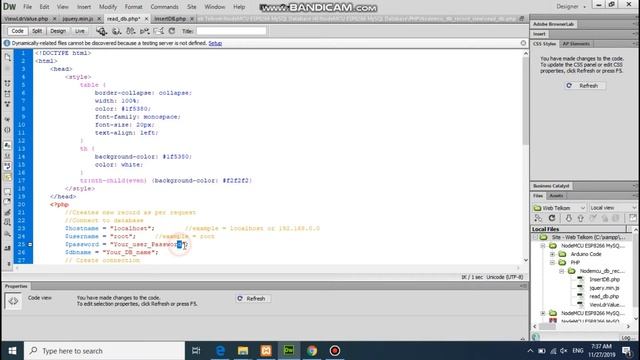
Task: Open File Explorer from the taskbar
Action: 243,351
